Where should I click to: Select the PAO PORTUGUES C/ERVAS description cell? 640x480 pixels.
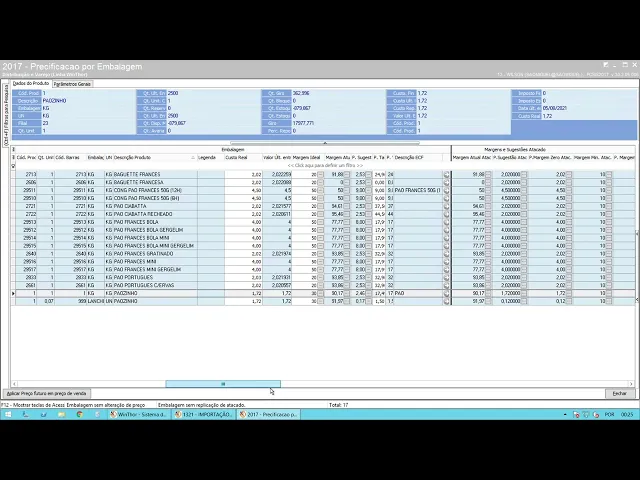pos(155,285)
